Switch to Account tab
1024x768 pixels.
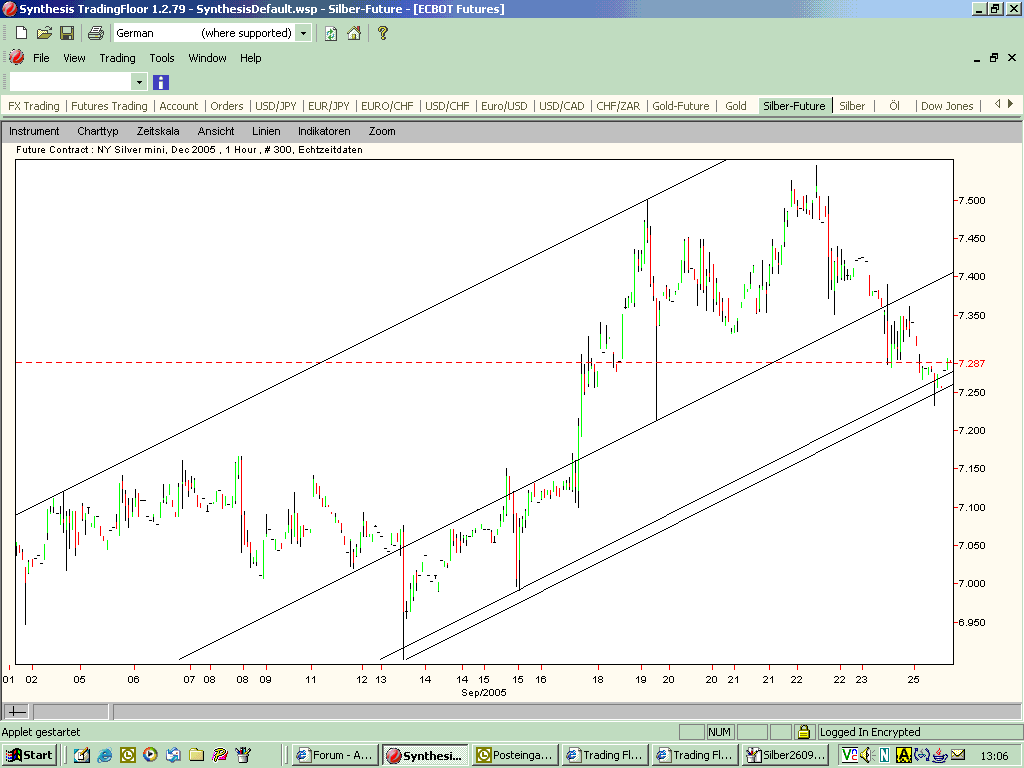click(x=178, y=106)
